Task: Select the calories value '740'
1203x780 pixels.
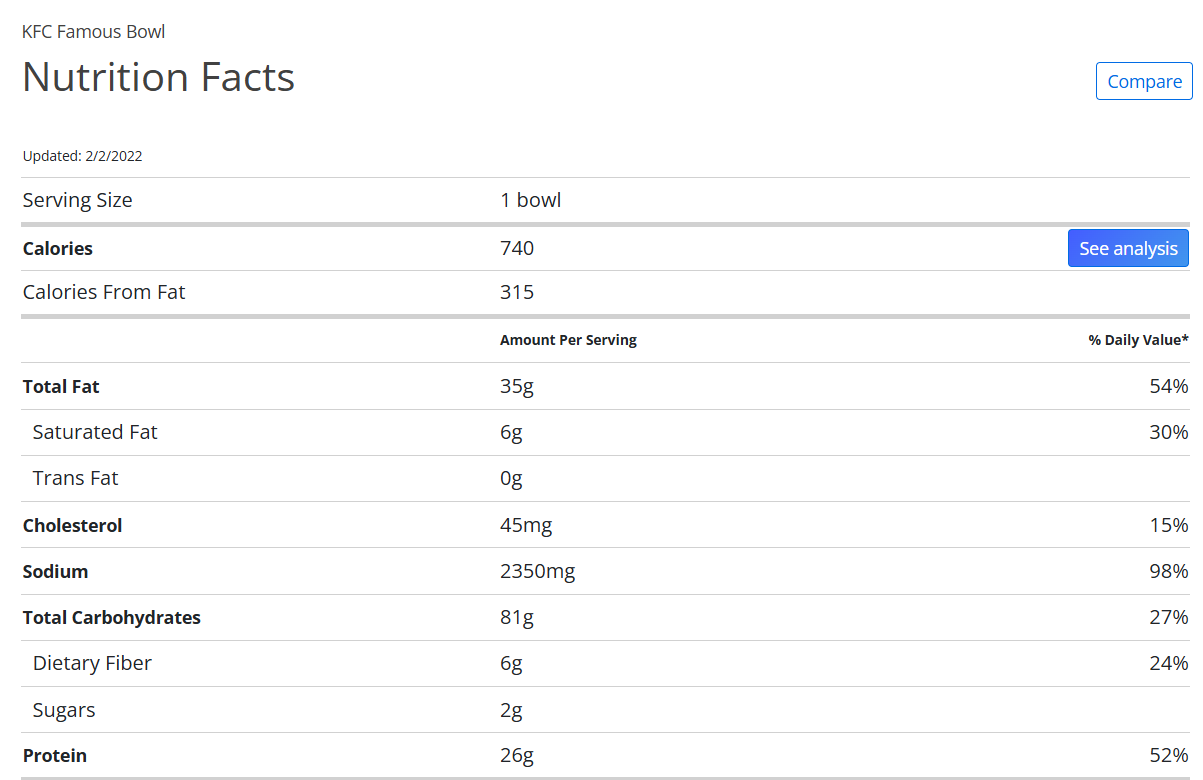Action: pyautogui.click(x=517, y=248)
